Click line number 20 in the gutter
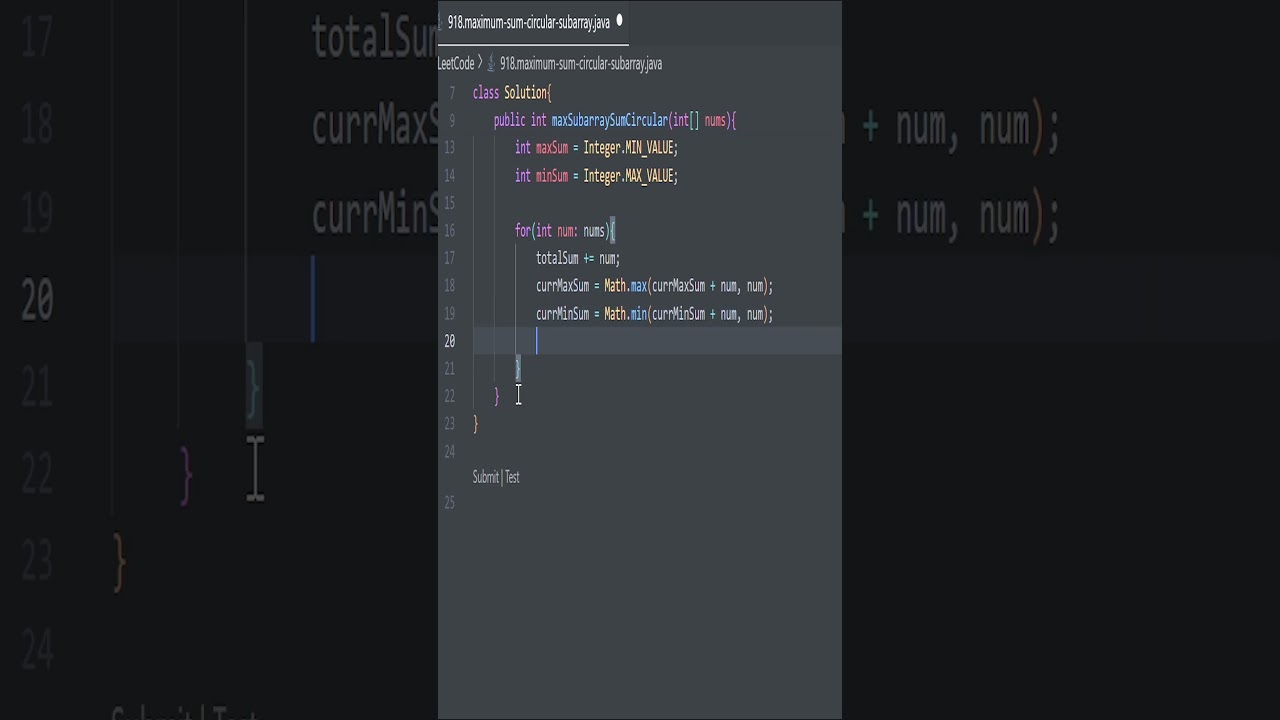 (449, 341)
